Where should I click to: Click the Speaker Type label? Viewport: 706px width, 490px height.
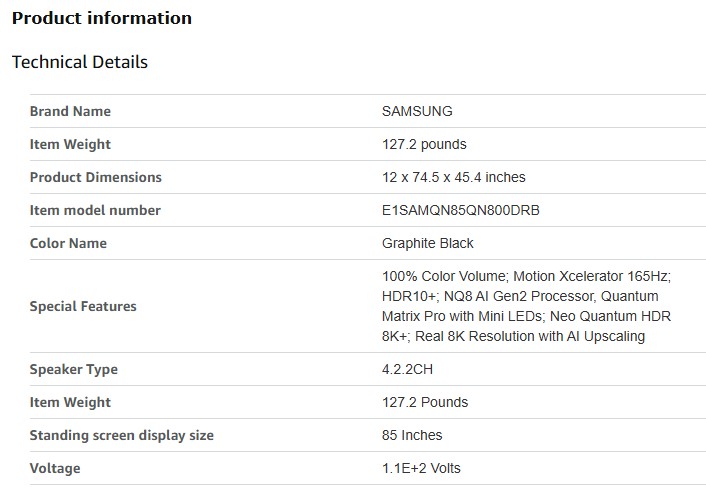pos(74,369)
